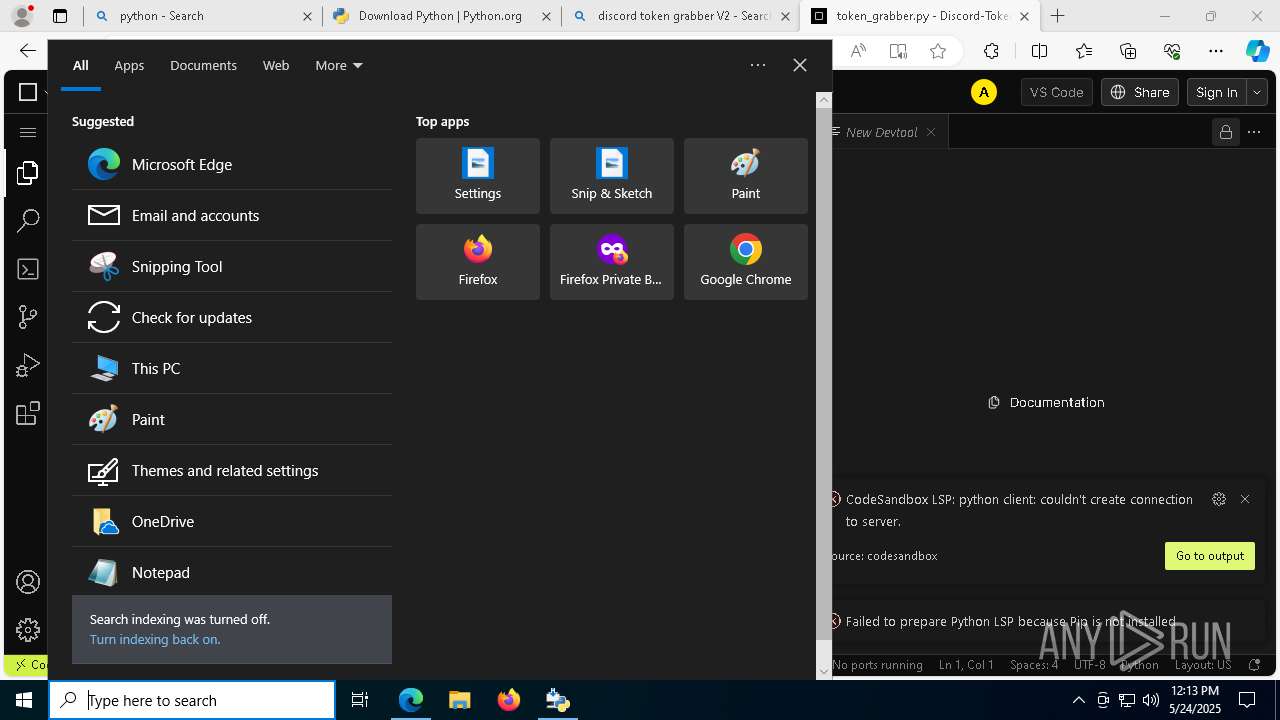
Task: Click the Share button
Action: [x=1139, y=92]
